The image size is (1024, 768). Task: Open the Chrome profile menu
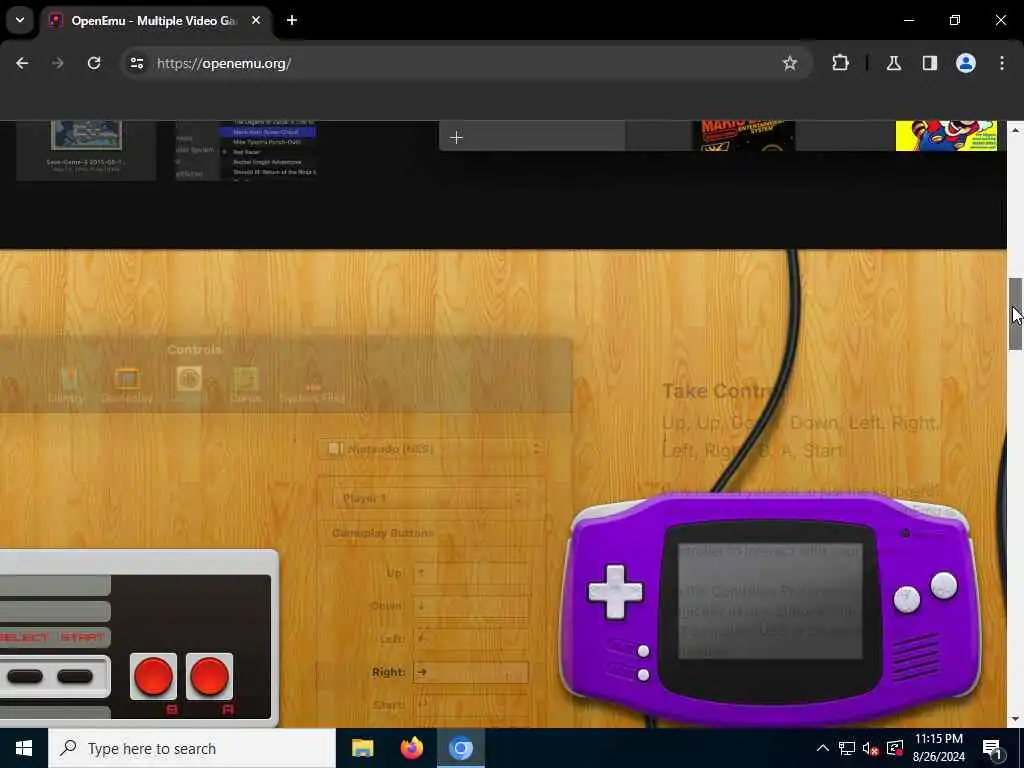pyautogui.click(x=965, y=63)
